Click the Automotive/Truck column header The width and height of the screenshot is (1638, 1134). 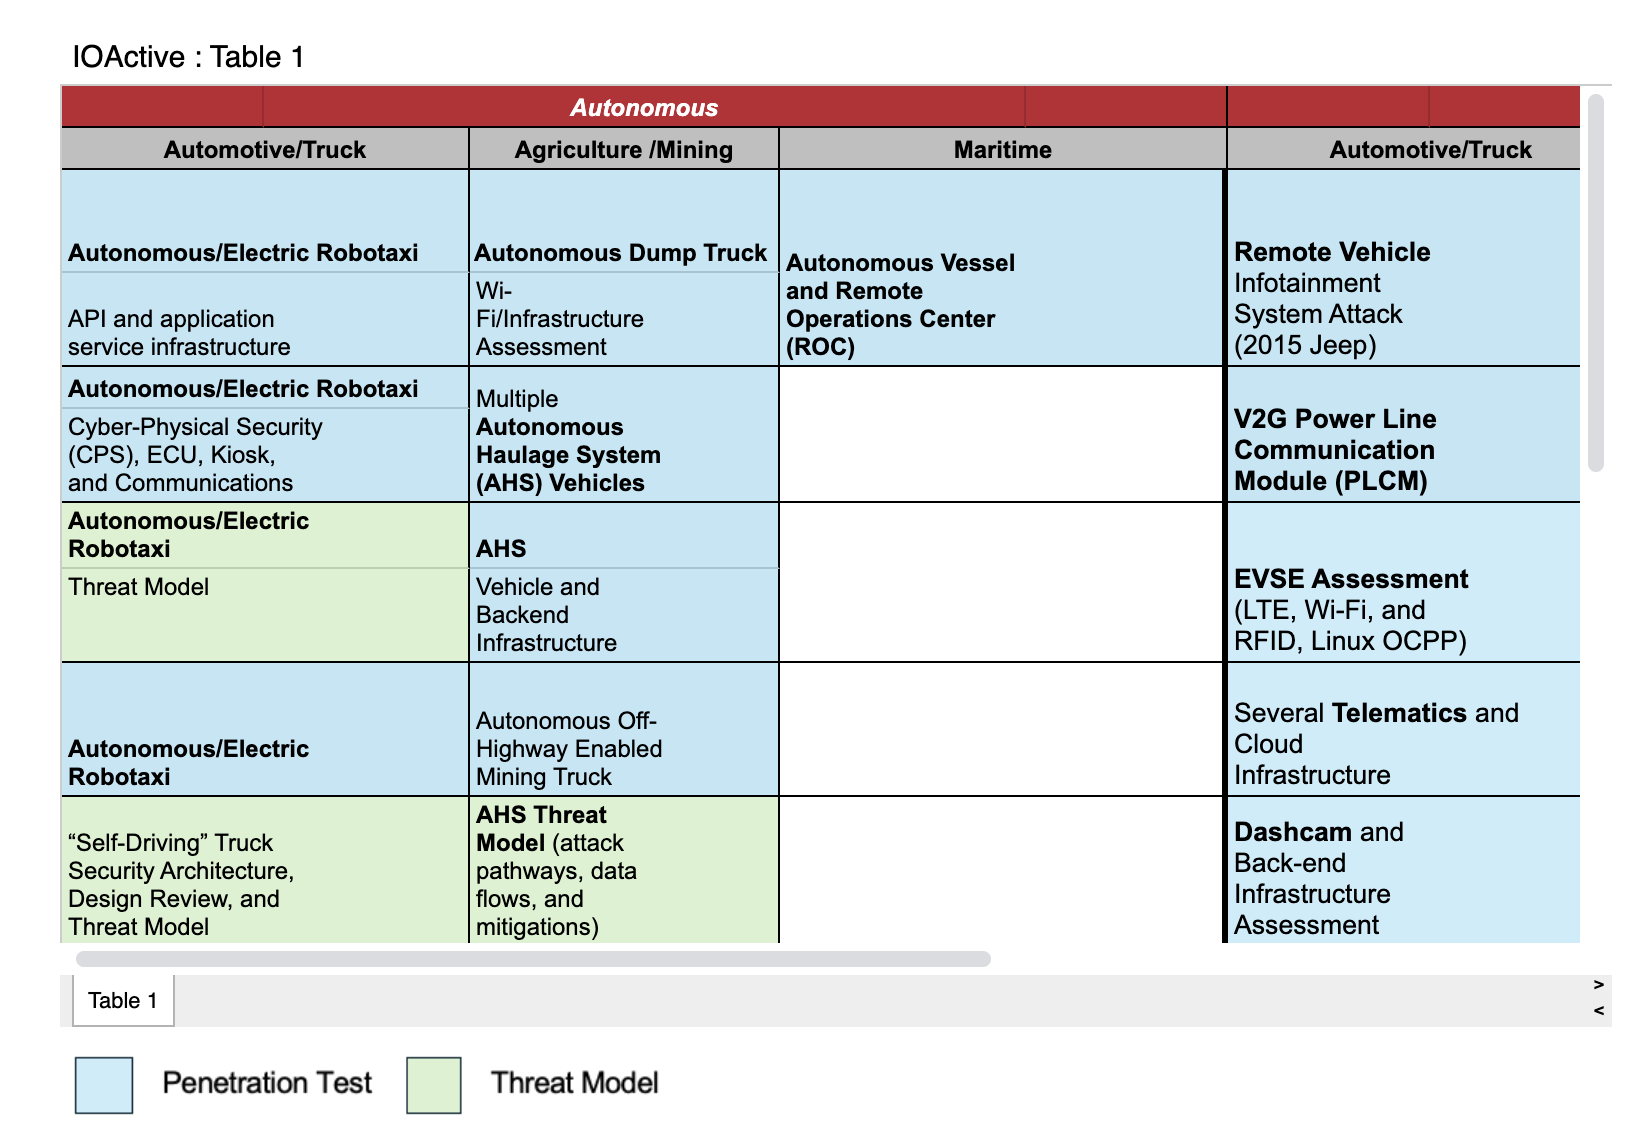[264, 149]
